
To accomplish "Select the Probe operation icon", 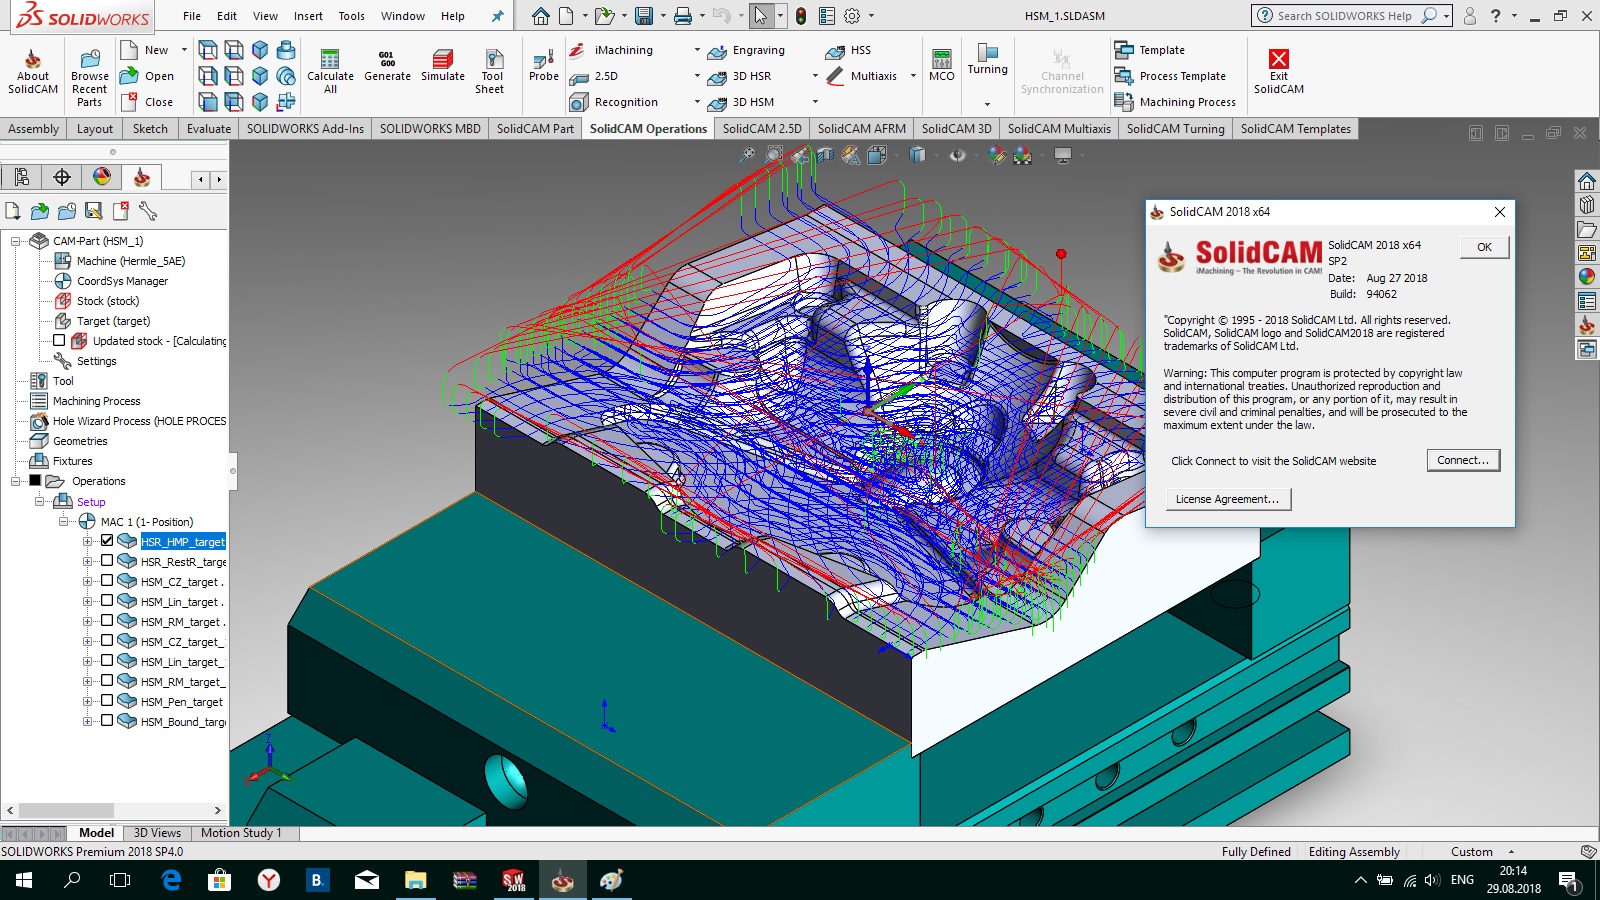I will [x=544, y=66].
